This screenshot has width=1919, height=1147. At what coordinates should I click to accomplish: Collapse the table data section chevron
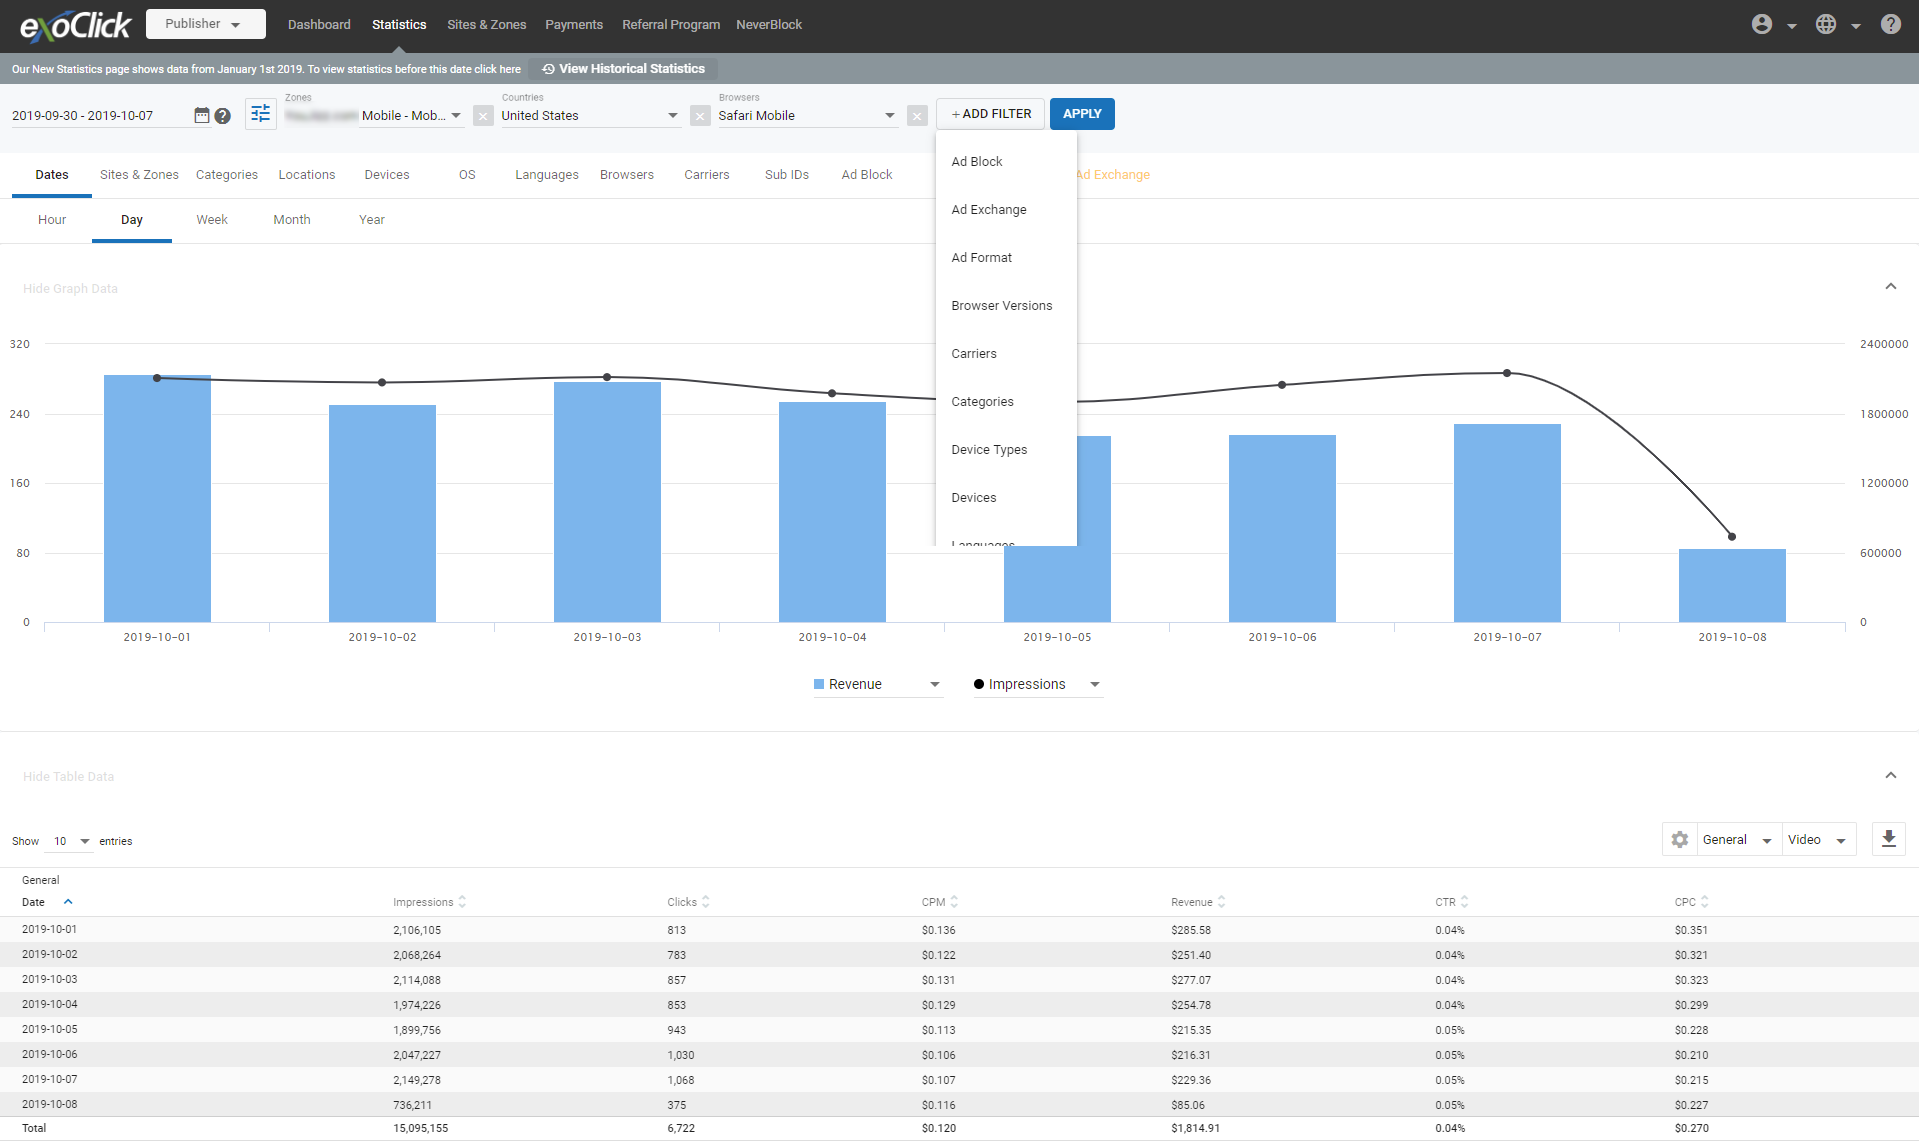(x=1890, y=775)
